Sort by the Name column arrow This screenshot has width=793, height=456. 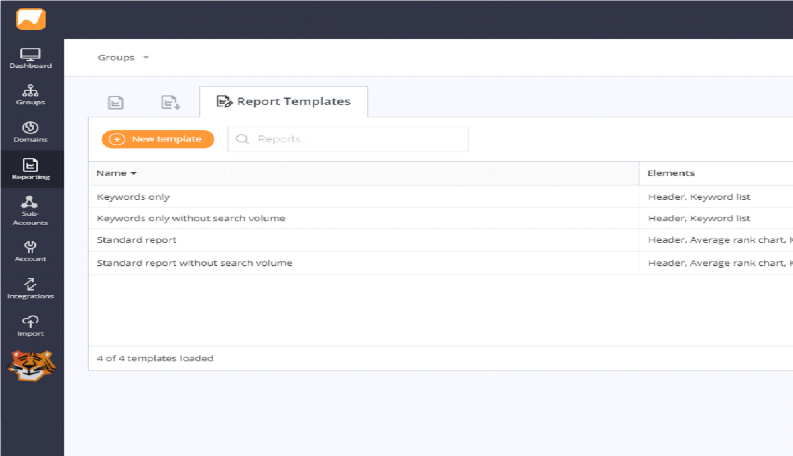134,173
